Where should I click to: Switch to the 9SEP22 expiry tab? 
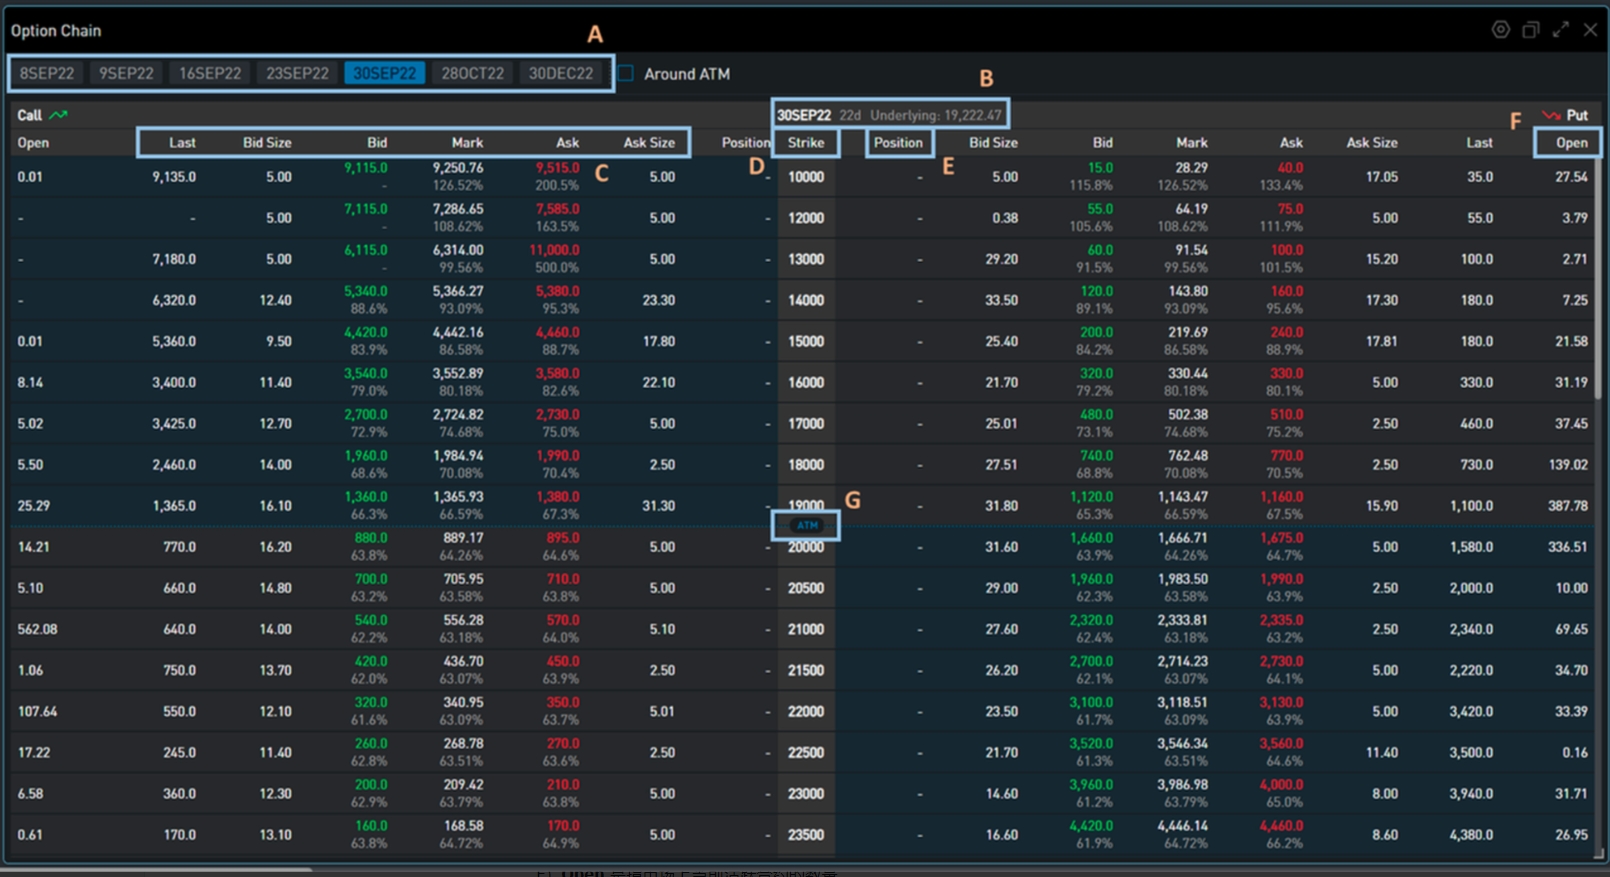[x=126, y=73]
